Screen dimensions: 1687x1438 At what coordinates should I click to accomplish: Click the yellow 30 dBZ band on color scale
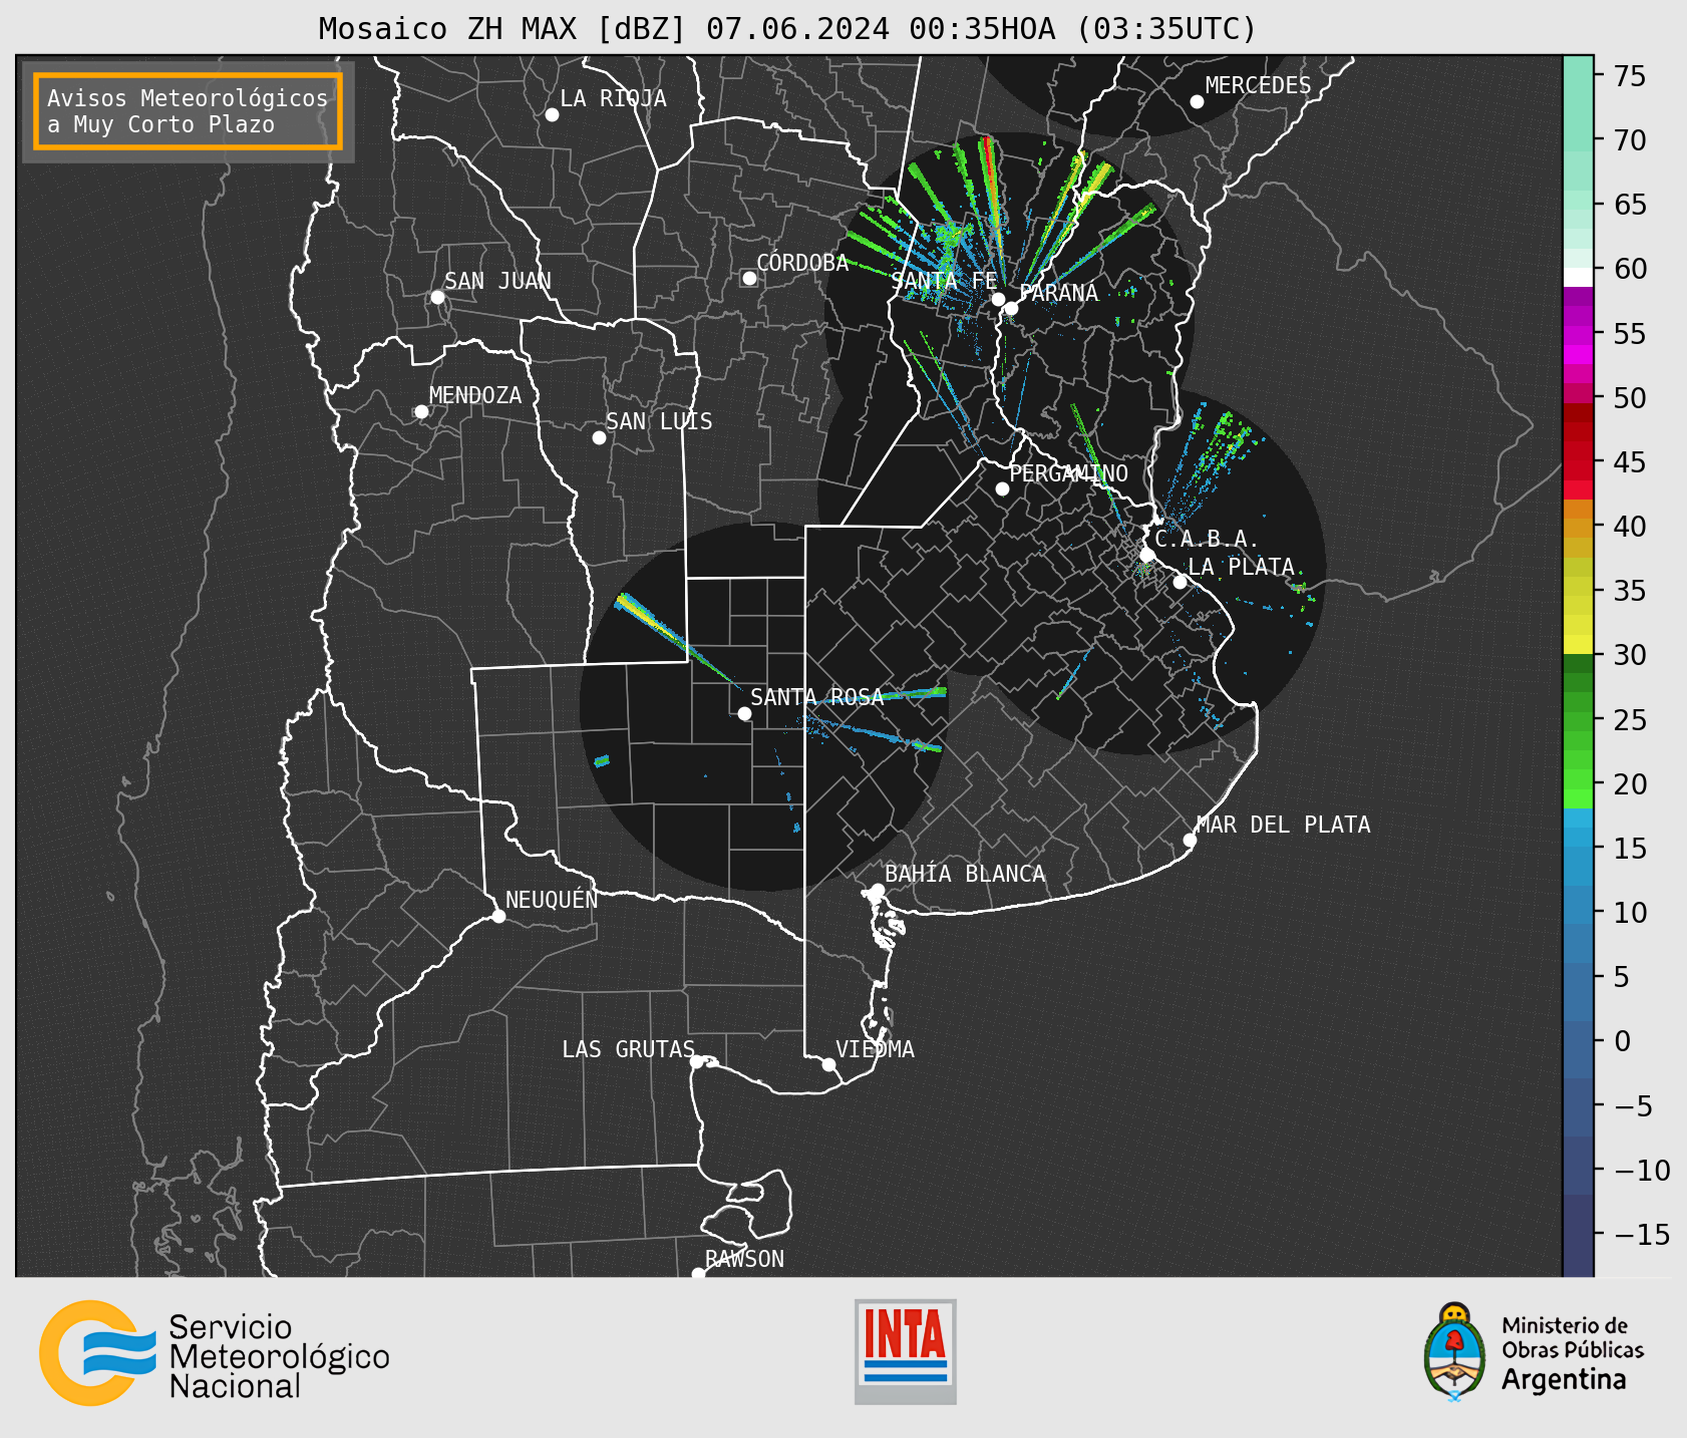pyautogui.click(x=1578, y=645)
